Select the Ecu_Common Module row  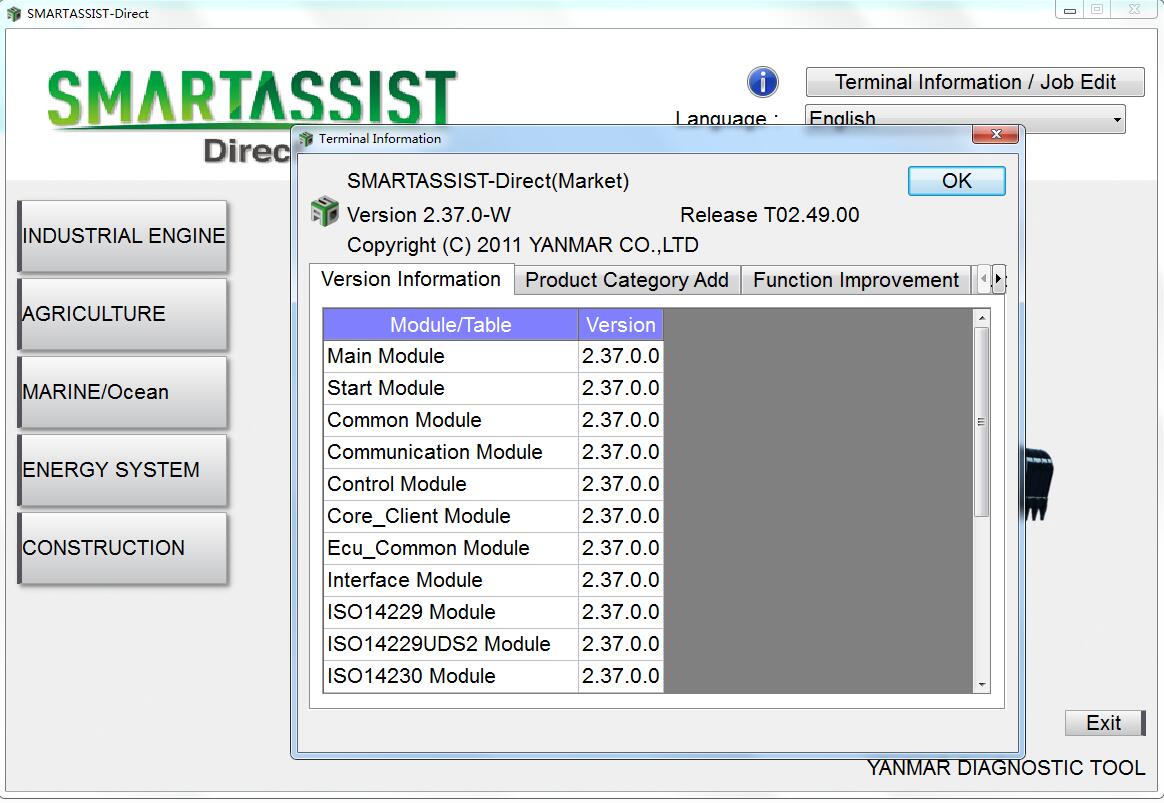(493, 548)
